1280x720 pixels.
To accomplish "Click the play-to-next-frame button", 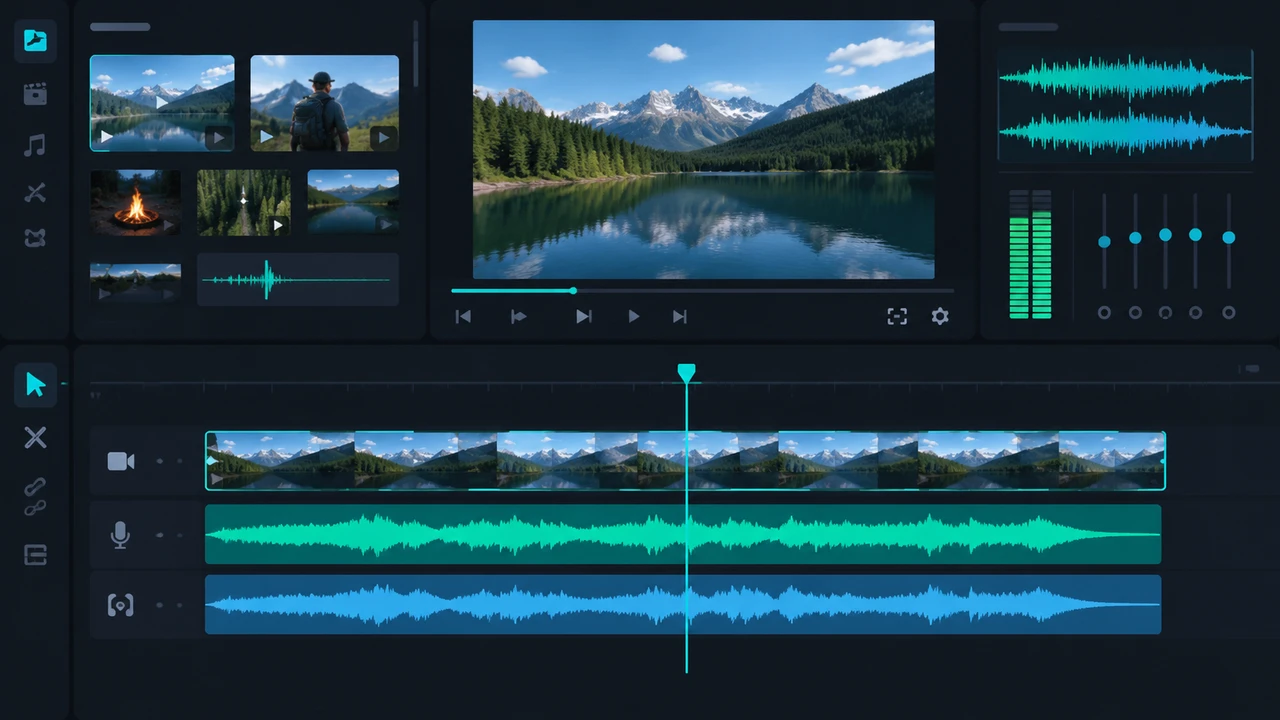I will (584, 317).
